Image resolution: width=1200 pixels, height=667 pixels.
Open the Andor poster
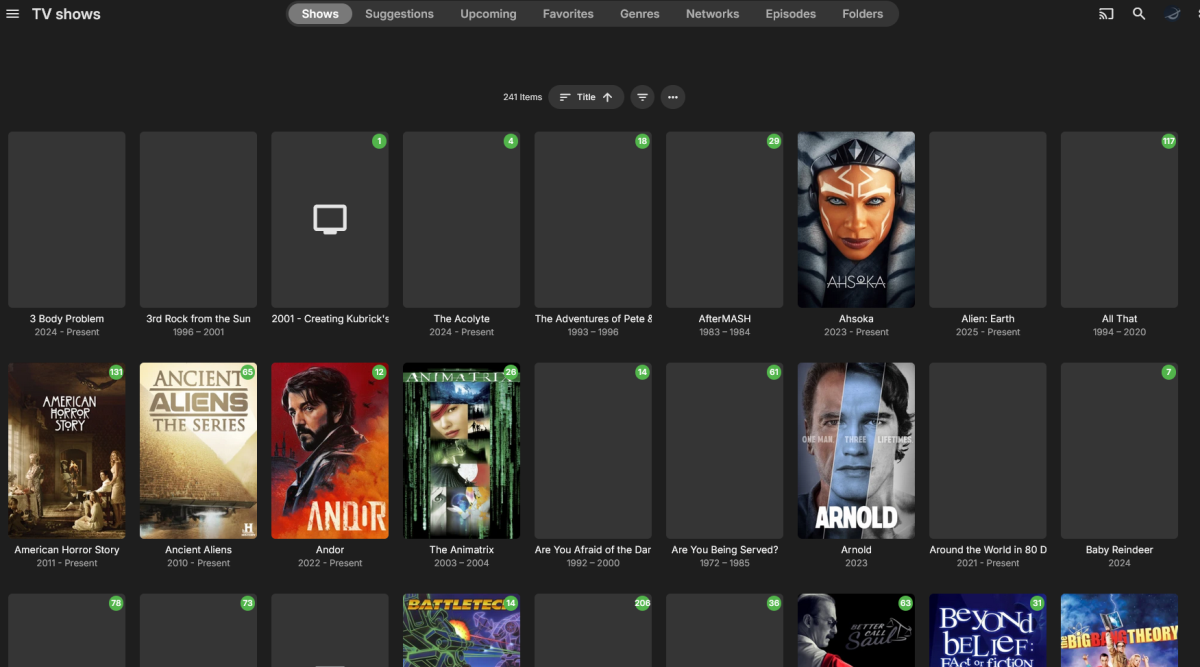pos(330,451)
